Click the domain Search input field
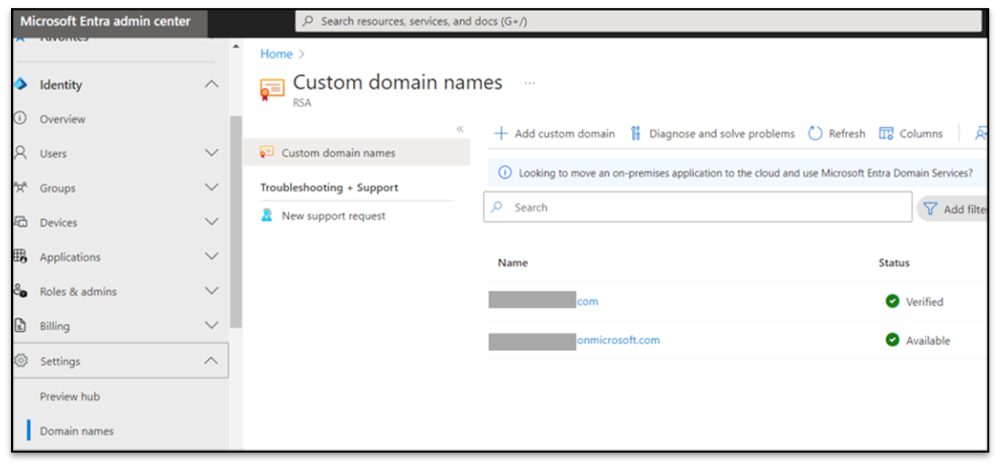Viewport: 1000px width, 467px height. (x=700, y=208)
